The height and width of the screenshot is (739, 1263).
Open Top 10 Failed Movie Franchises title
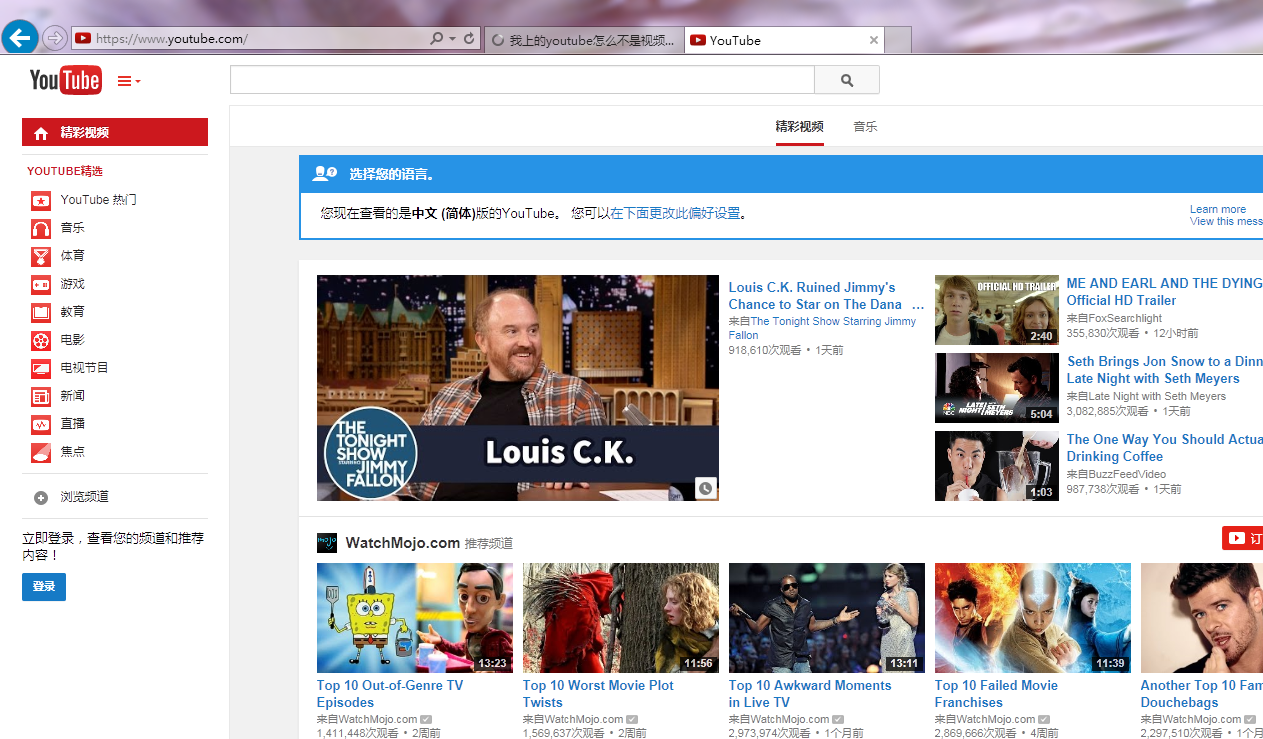(x=996, y=694)
